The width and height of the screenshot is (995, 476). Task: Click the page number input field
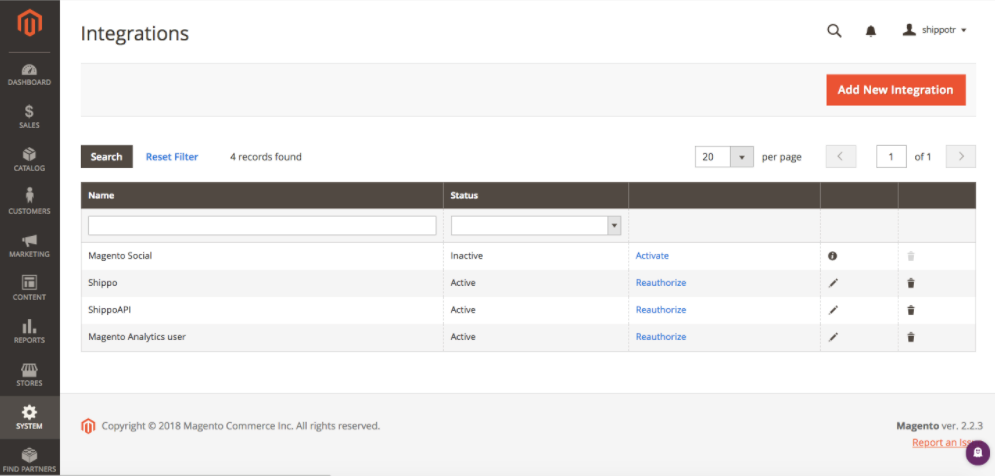click(x=891, y=157)
